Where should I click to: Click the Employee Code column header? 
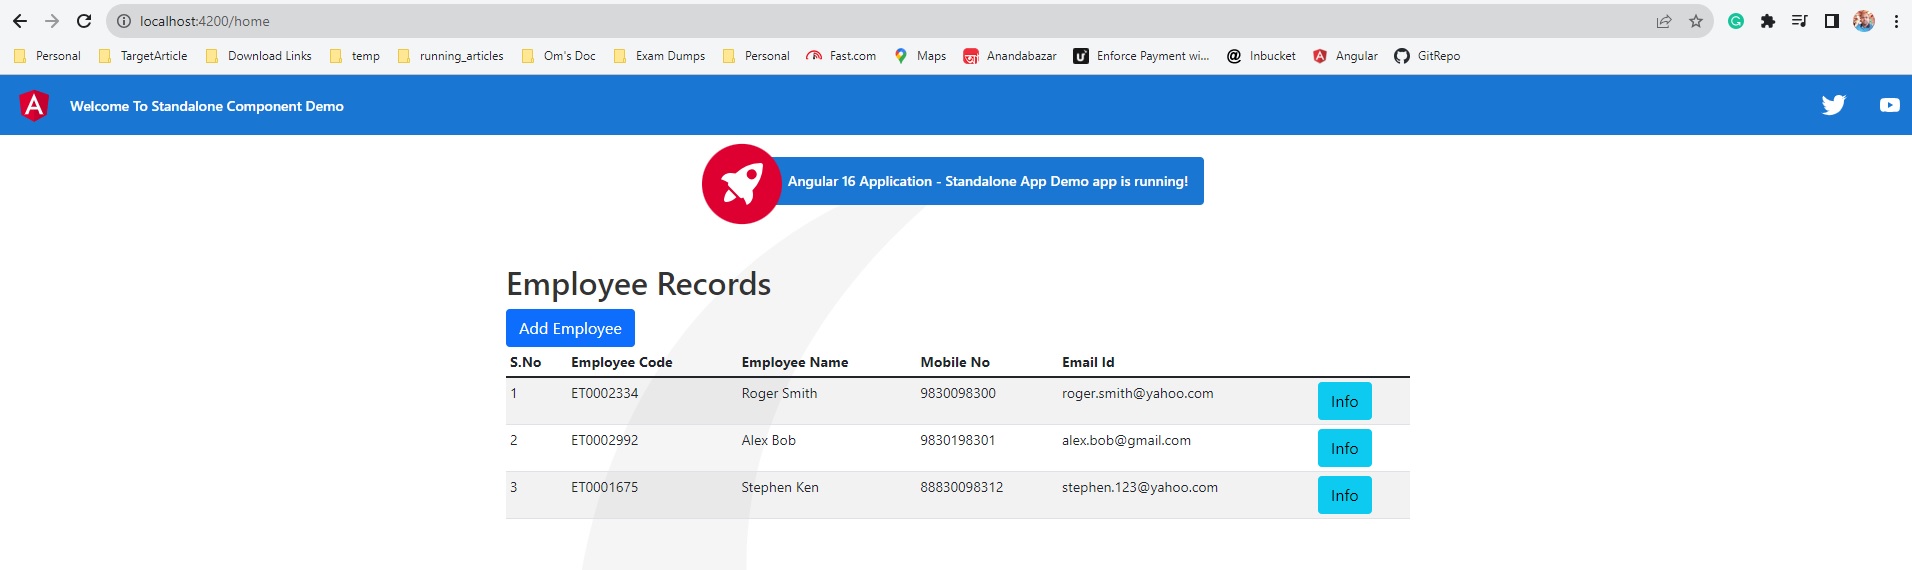click(621, 362)
